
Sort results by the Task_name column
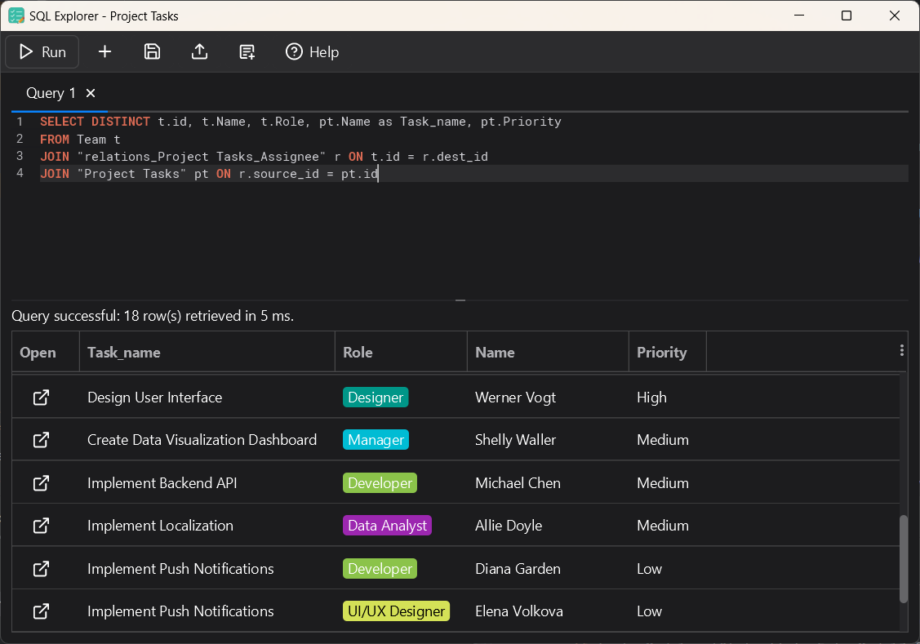pyautogui.click(x=120, y=352)
